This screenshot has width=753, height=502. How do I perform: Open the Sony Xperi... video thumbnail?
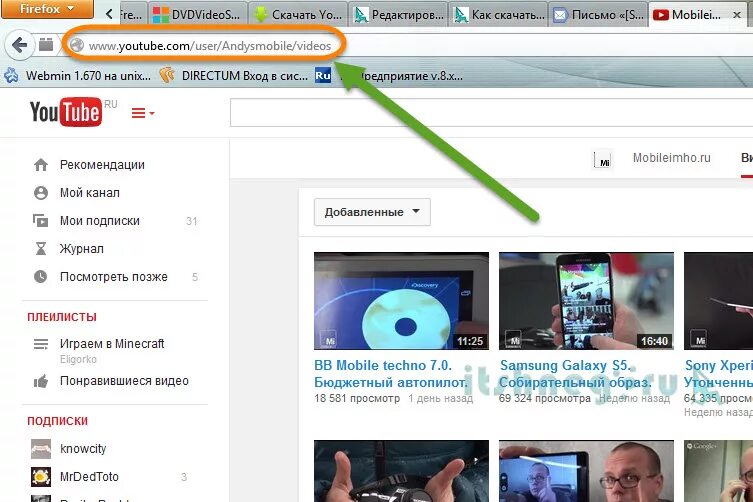click(x=718, y=301)
